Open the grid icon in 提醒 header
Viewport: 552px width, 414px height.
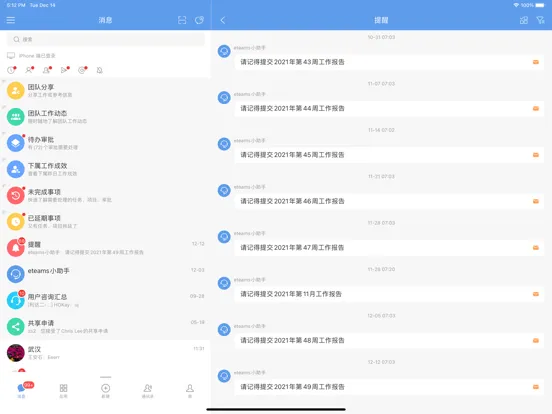(524, 20)
